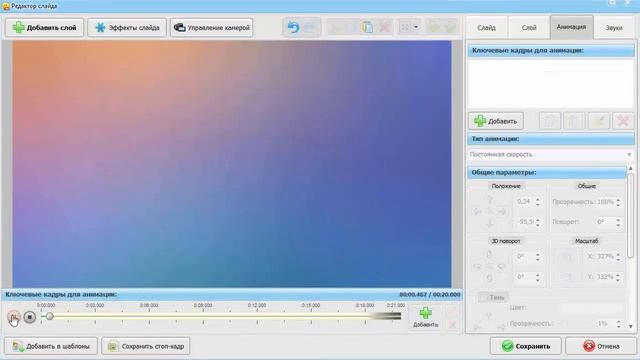Click the green plus Добавить on timeline

(425, 318)
